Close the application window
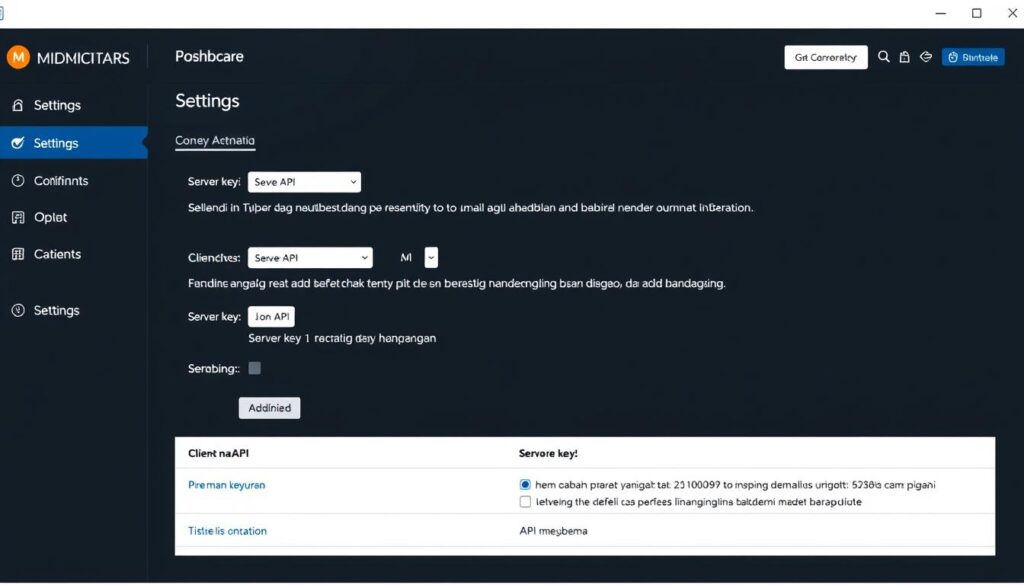The width and height of the screenshot is (1024, 585). coord(1012,13)
